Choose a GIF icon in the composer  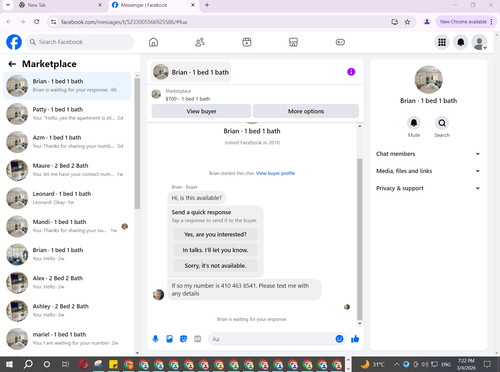pos(198,339)
